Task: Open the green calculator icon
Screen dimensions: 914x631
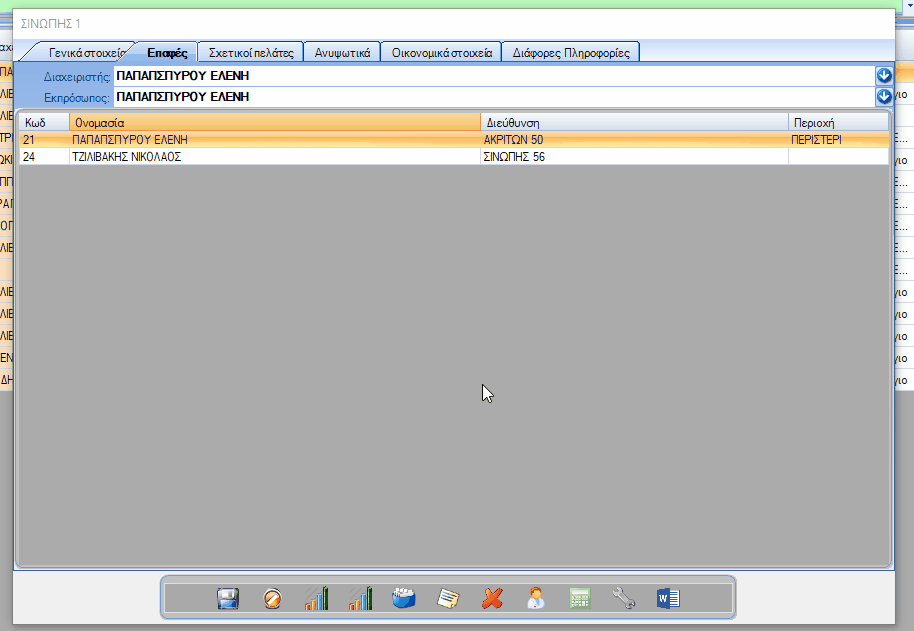Action: click(580, 598)
